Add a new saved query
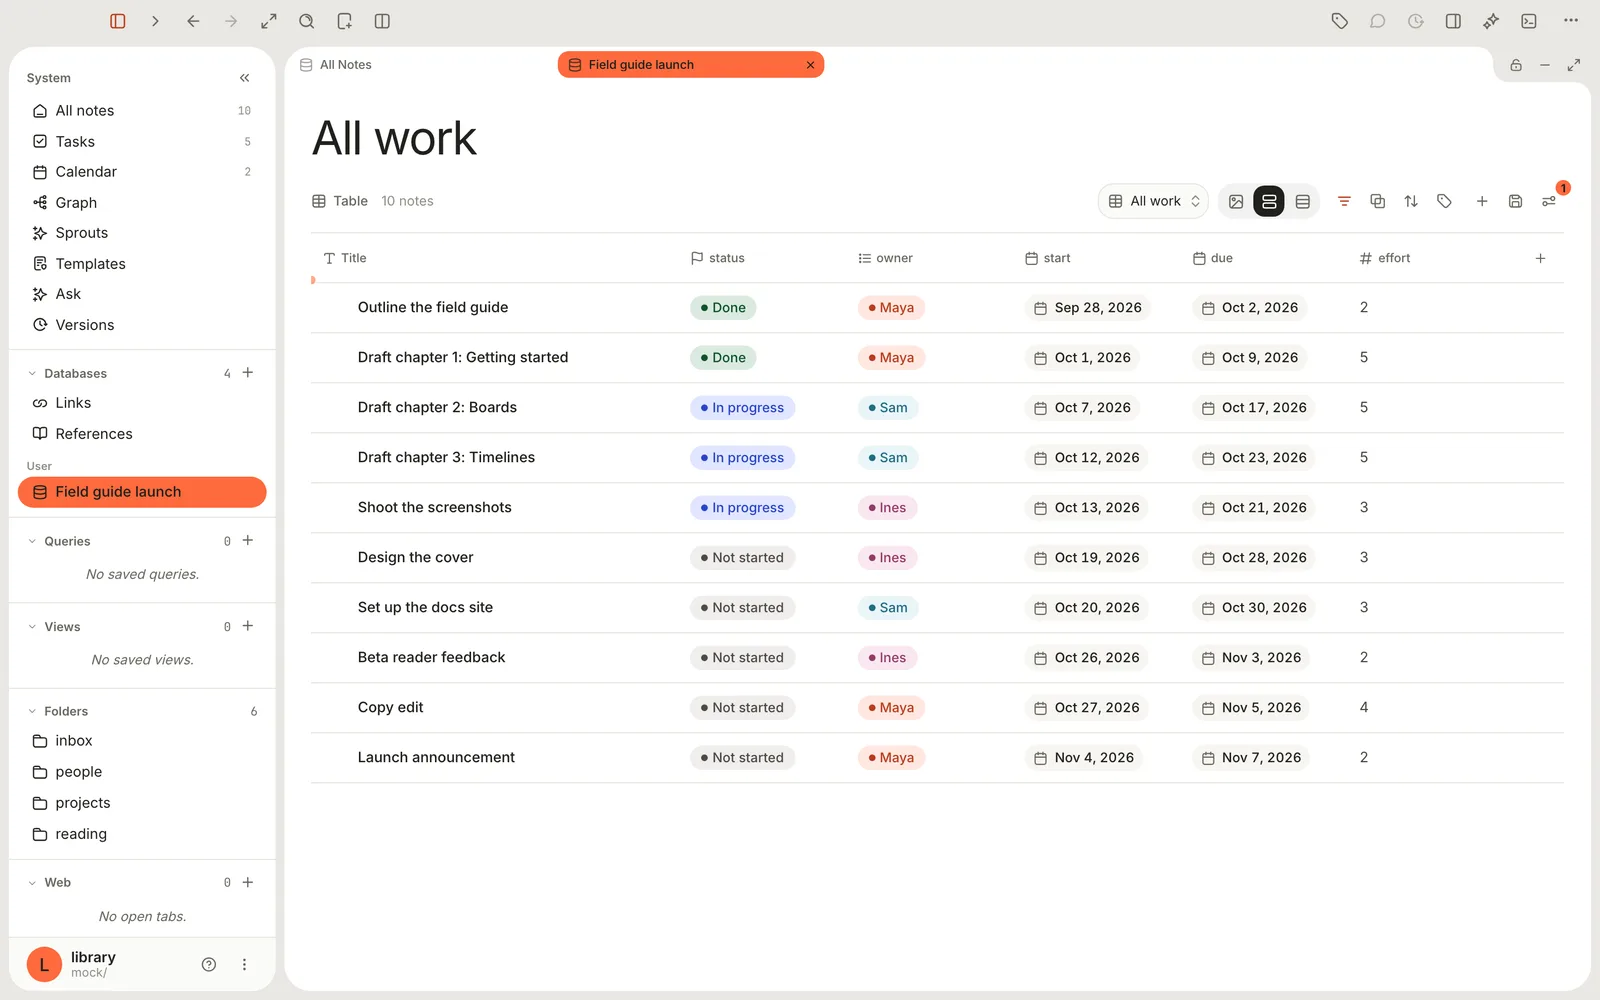This screenshot has height=1000, width=1600. tap(248, 540)
